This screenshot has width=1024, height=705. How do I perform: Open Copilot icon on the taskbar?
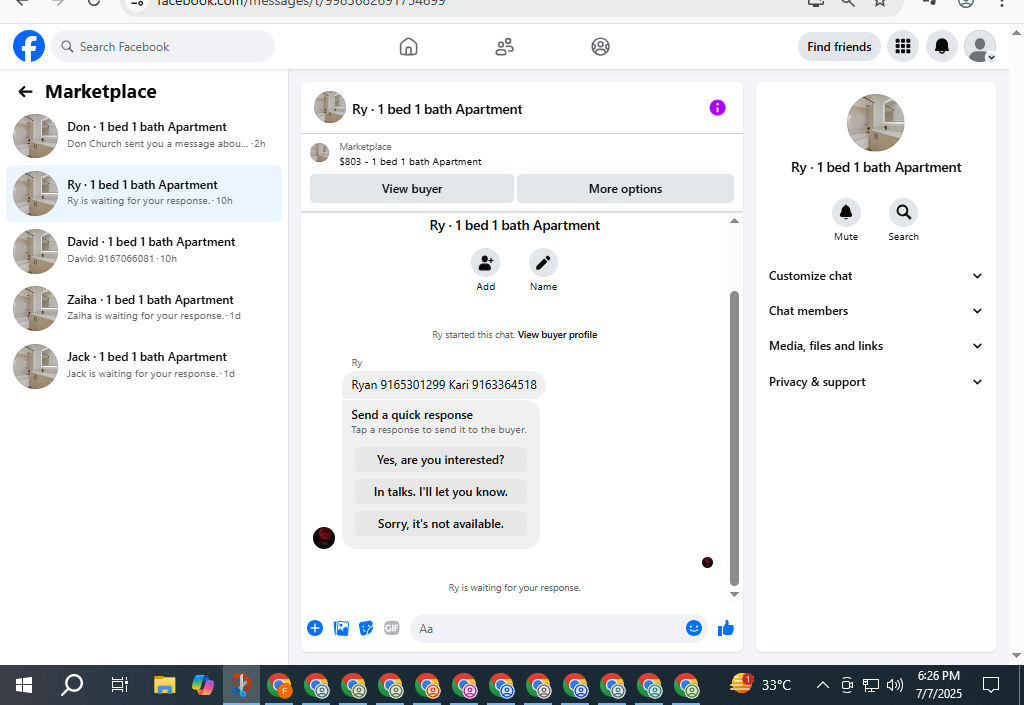[x=202, y=685]
